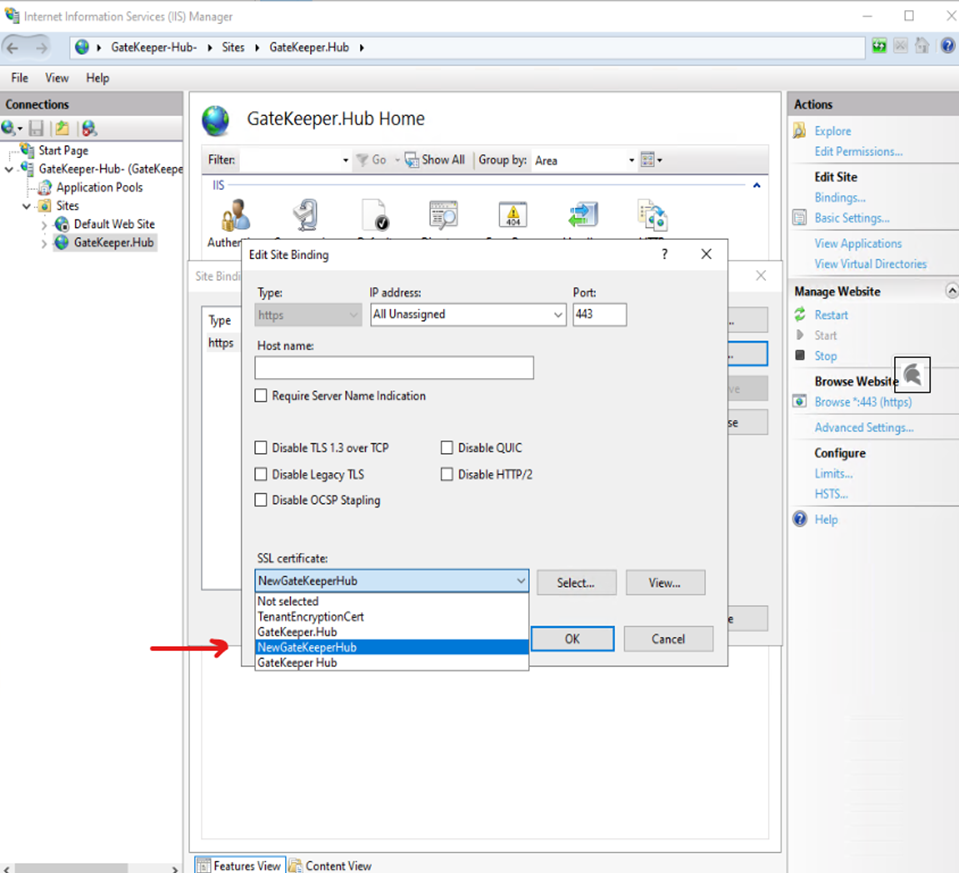The height and width of the screenshot is (873, 959).
Task: Open the Error Pages 404 icon
Action: click(513, 215)
